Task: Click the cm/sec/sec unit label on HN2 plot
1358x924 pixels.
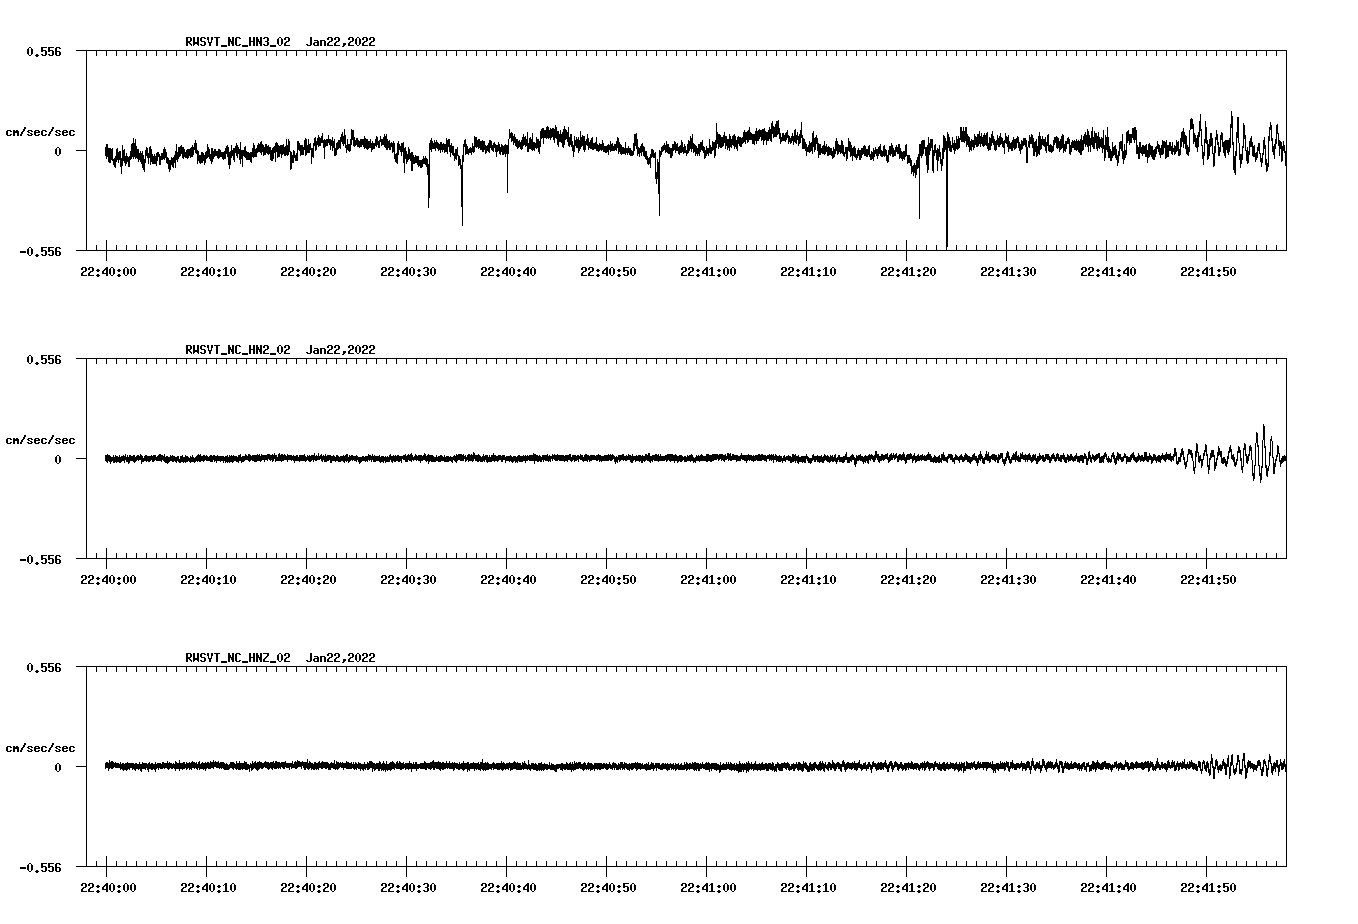Action: (x=40, y=440)
